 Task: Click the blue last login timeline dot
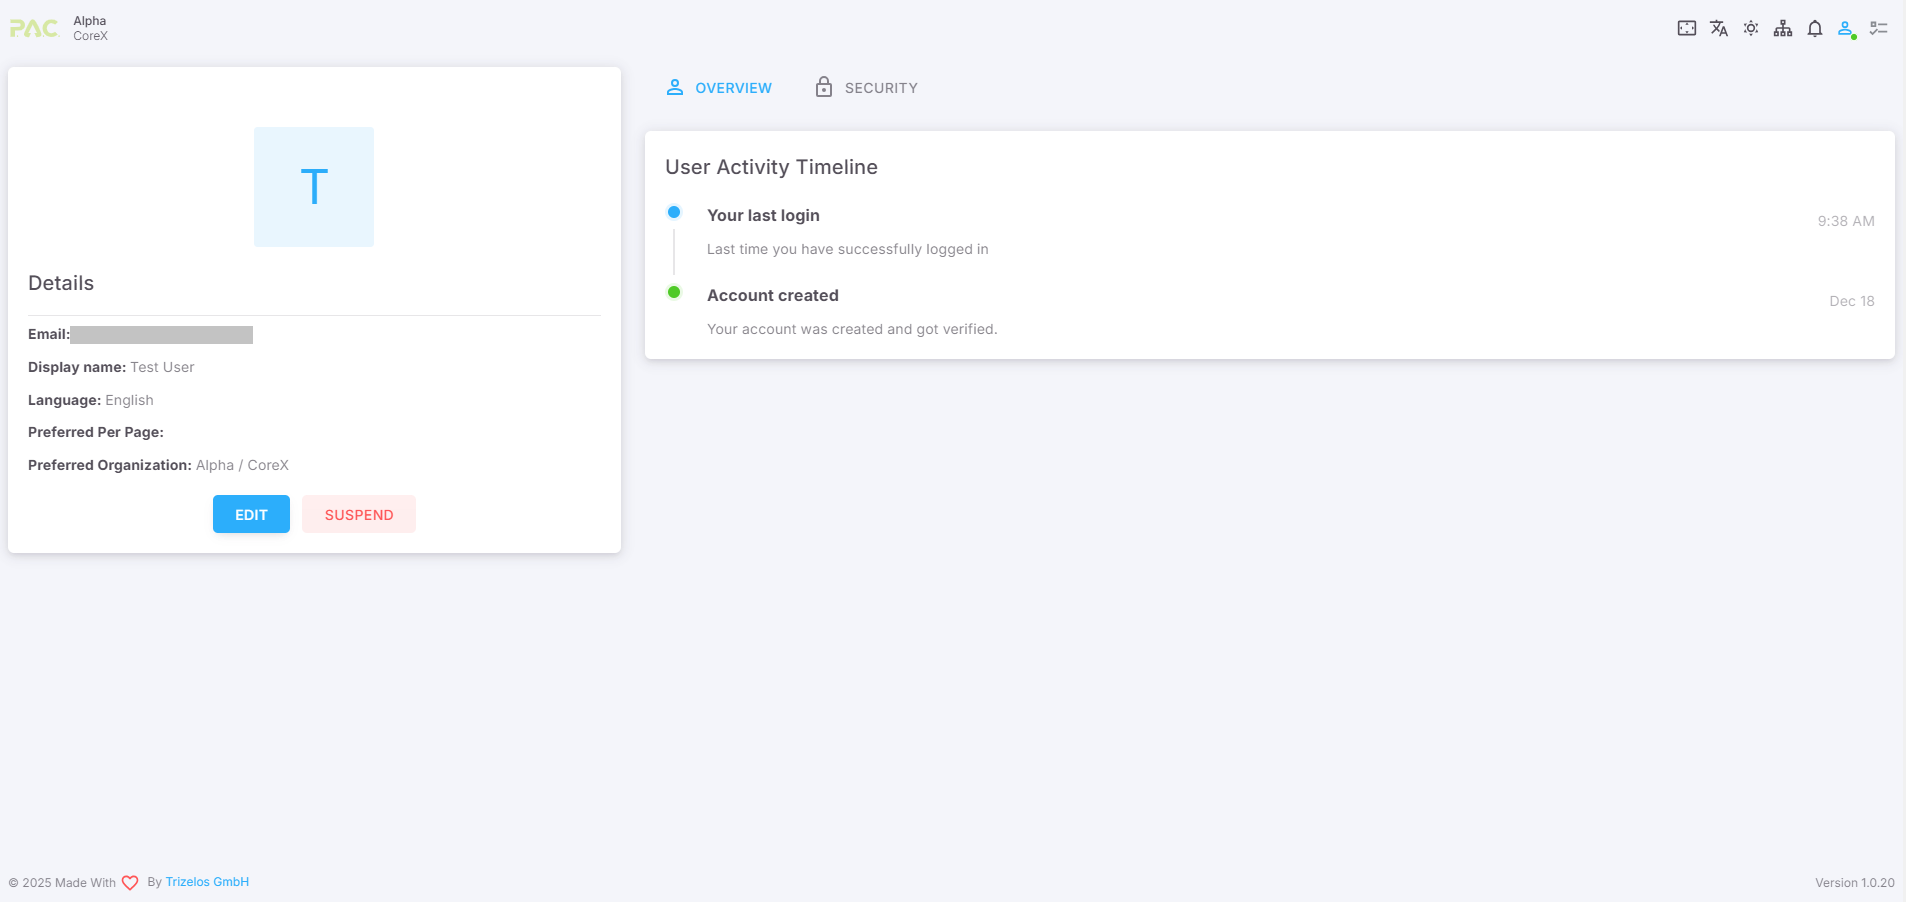pyautogui.click(x=674, y=212)
